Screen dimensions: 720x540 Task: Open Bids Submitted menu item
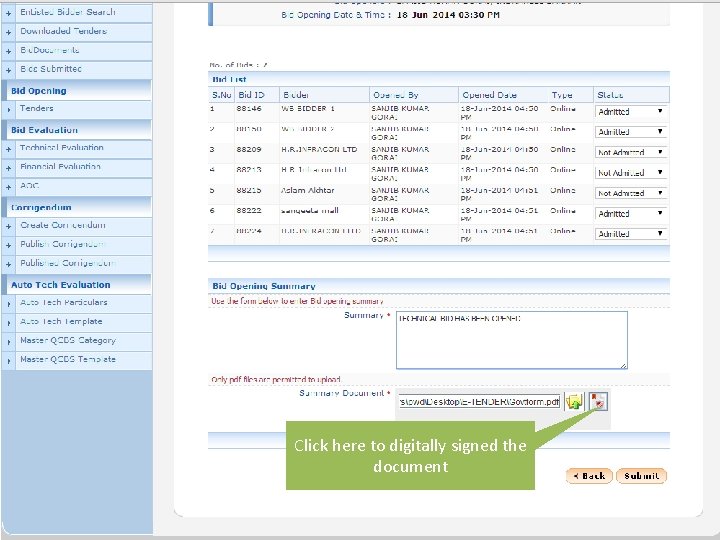pos(51,69)
